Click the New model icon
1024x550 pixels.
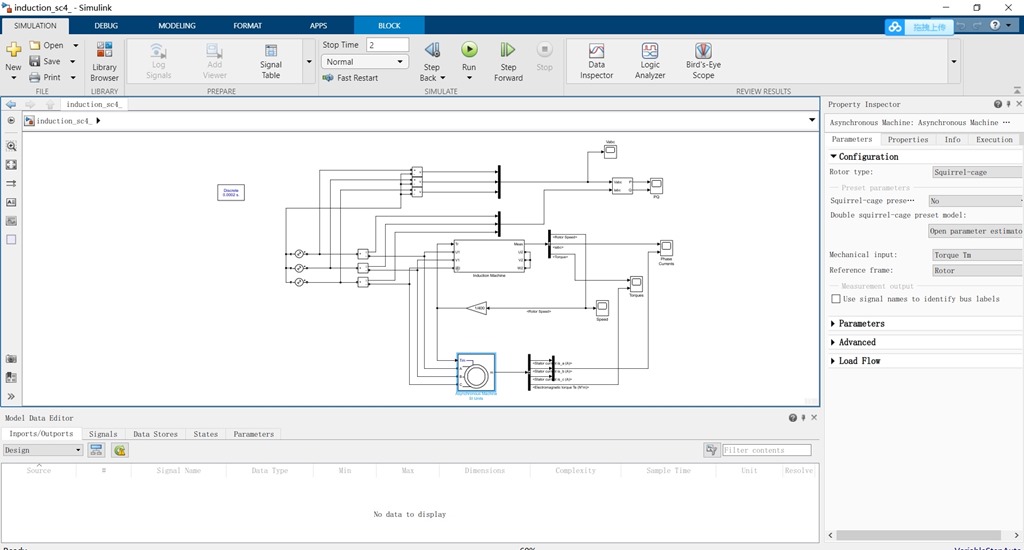click(13, 50)
